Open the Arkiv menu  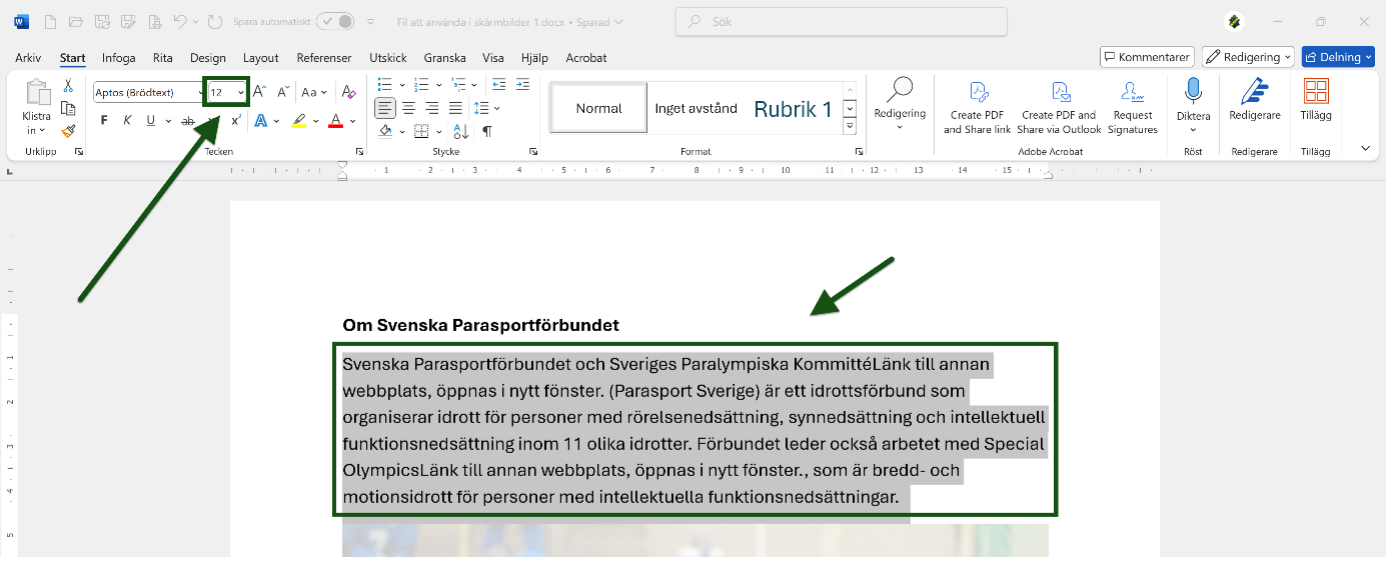(x=28, y=58)
